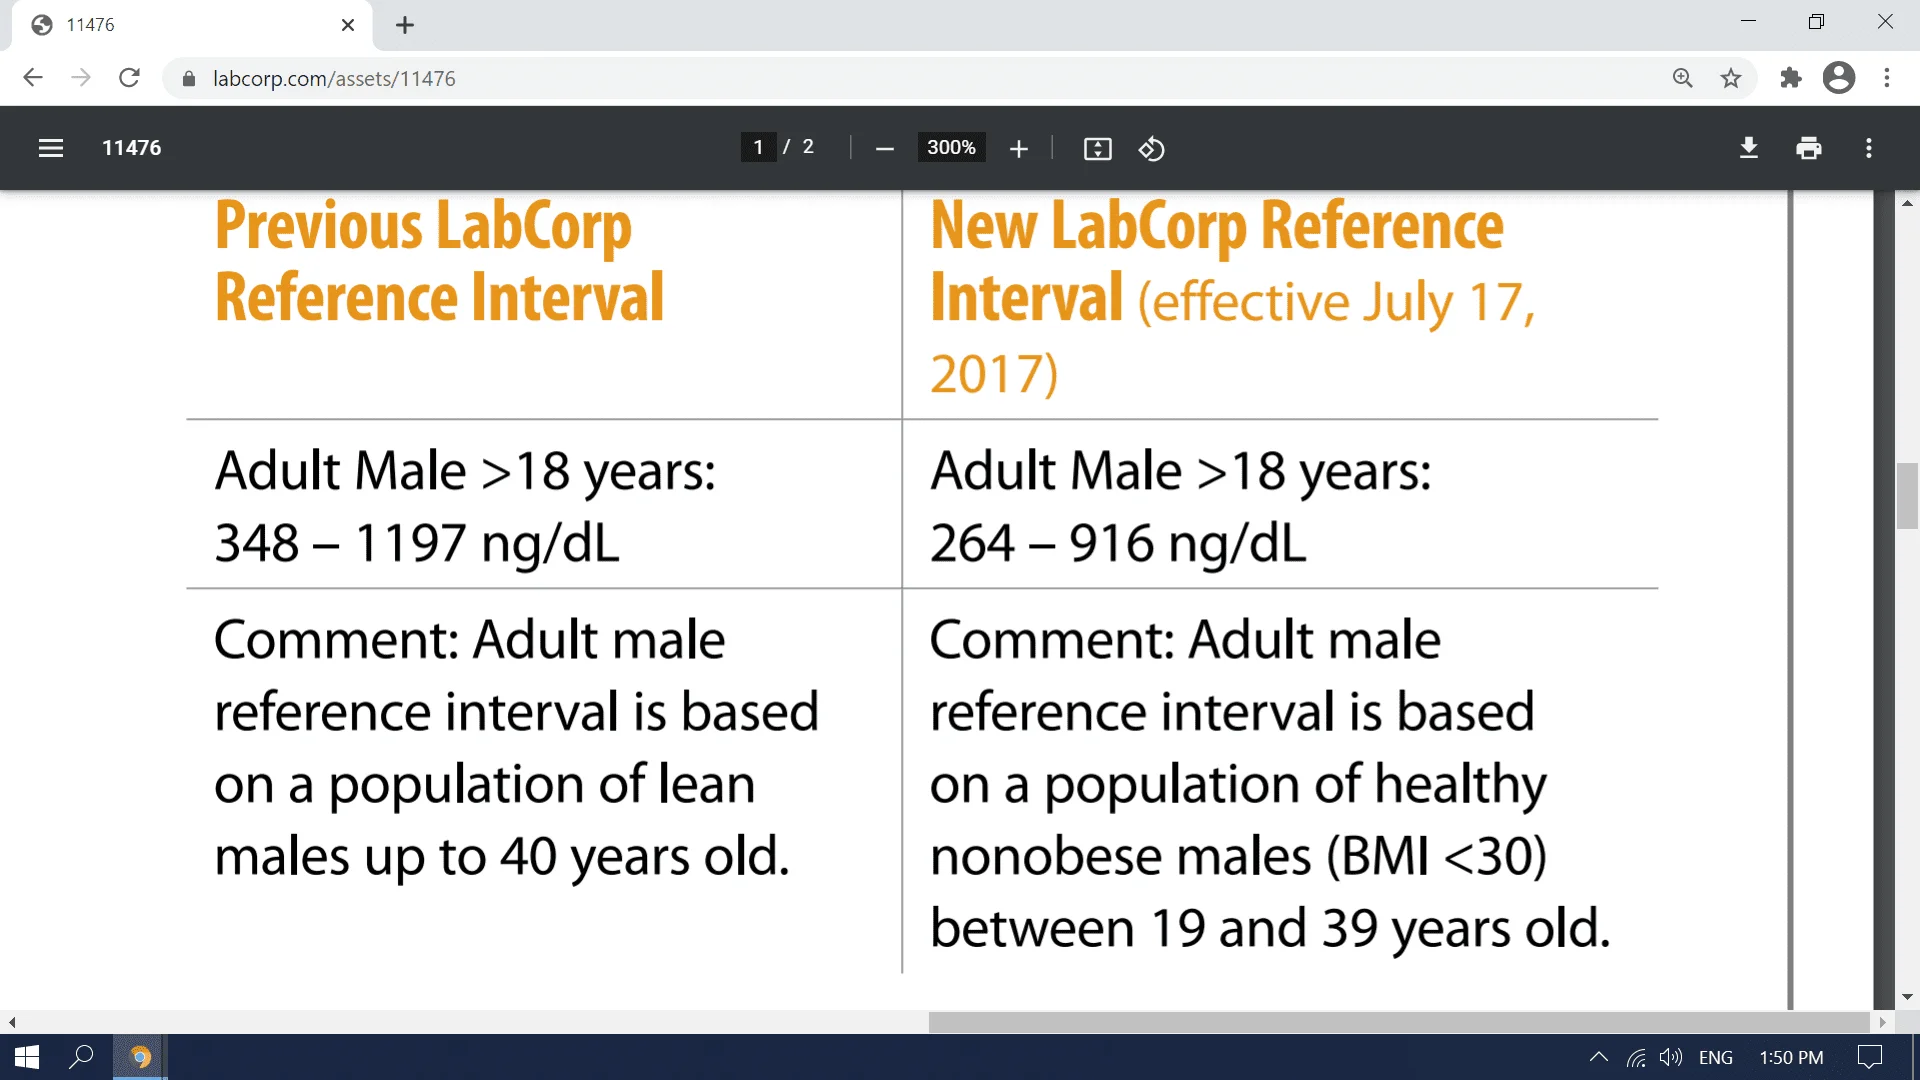Go back to previous page
The image size is (1920, 1080).
[x=33, y=78]
